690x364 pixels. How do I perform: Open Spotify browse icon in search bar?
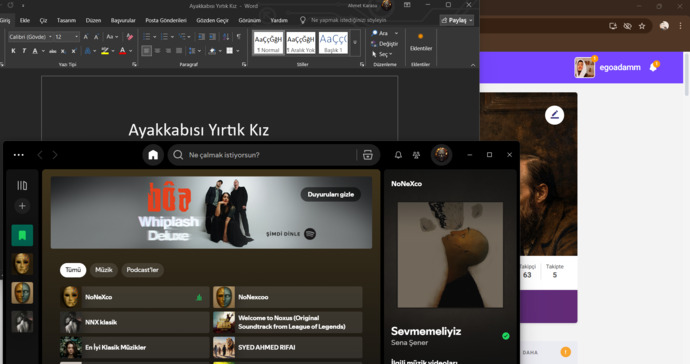(x=367, y=155)
